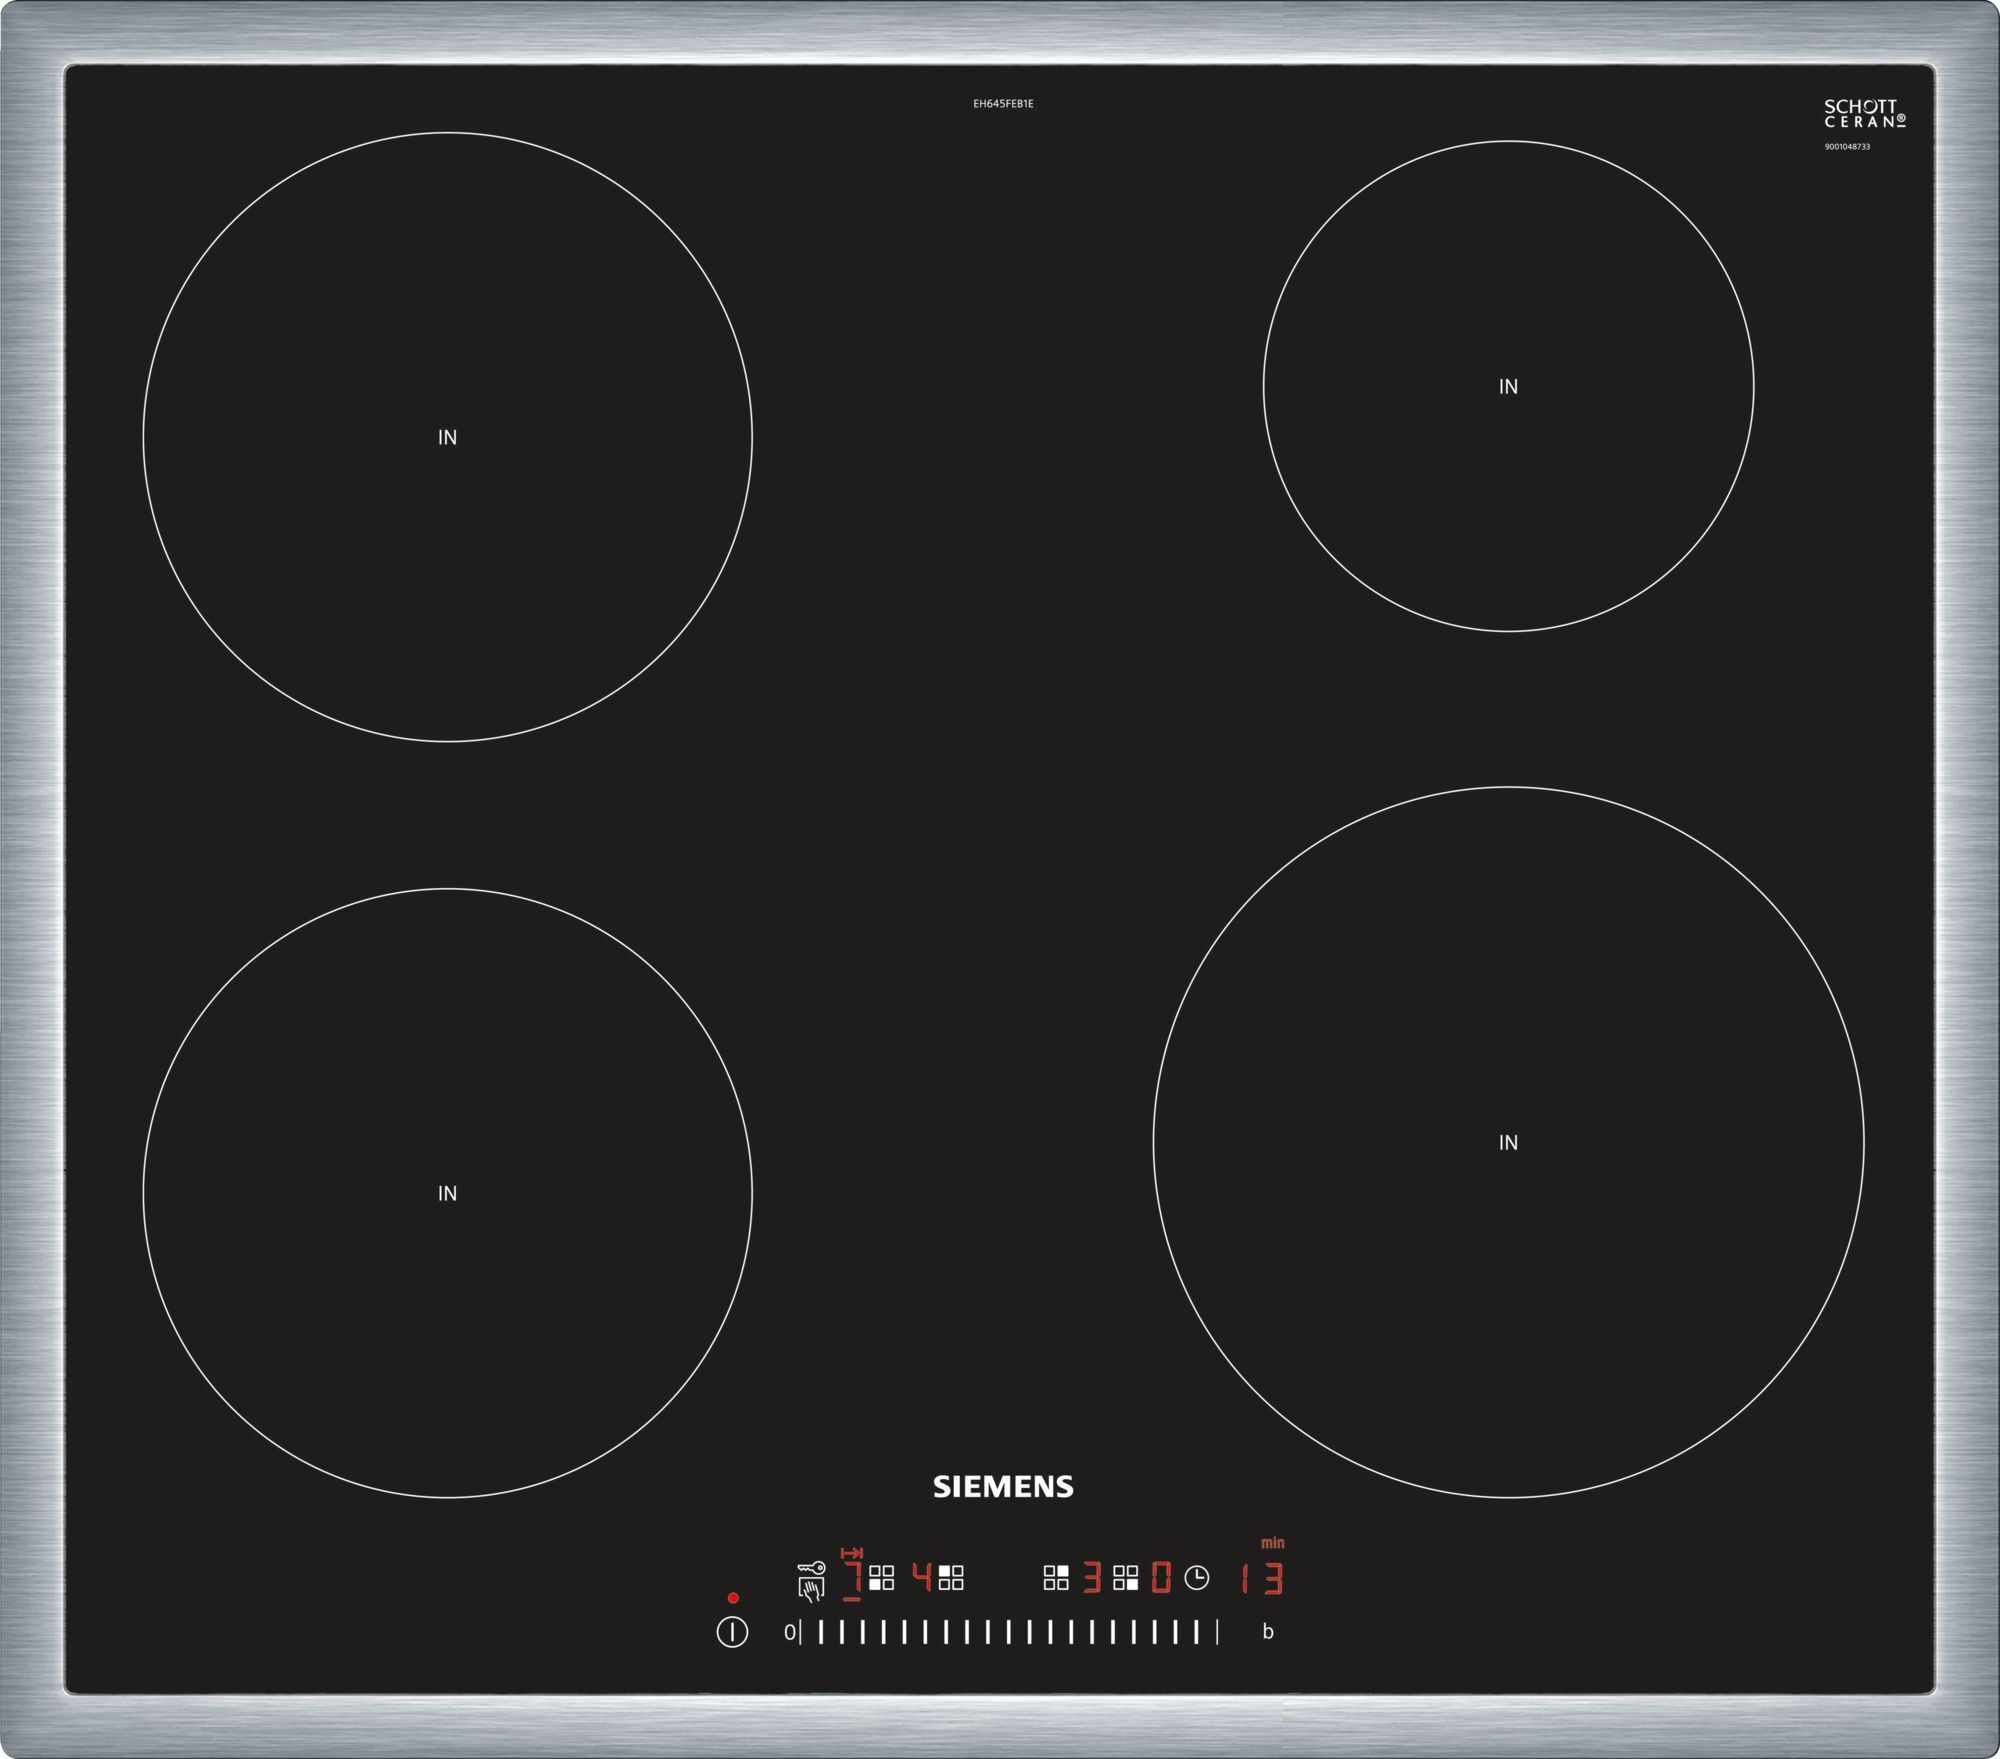
Task: Click the SIEMENS logo
Action: [1003, 1487]
